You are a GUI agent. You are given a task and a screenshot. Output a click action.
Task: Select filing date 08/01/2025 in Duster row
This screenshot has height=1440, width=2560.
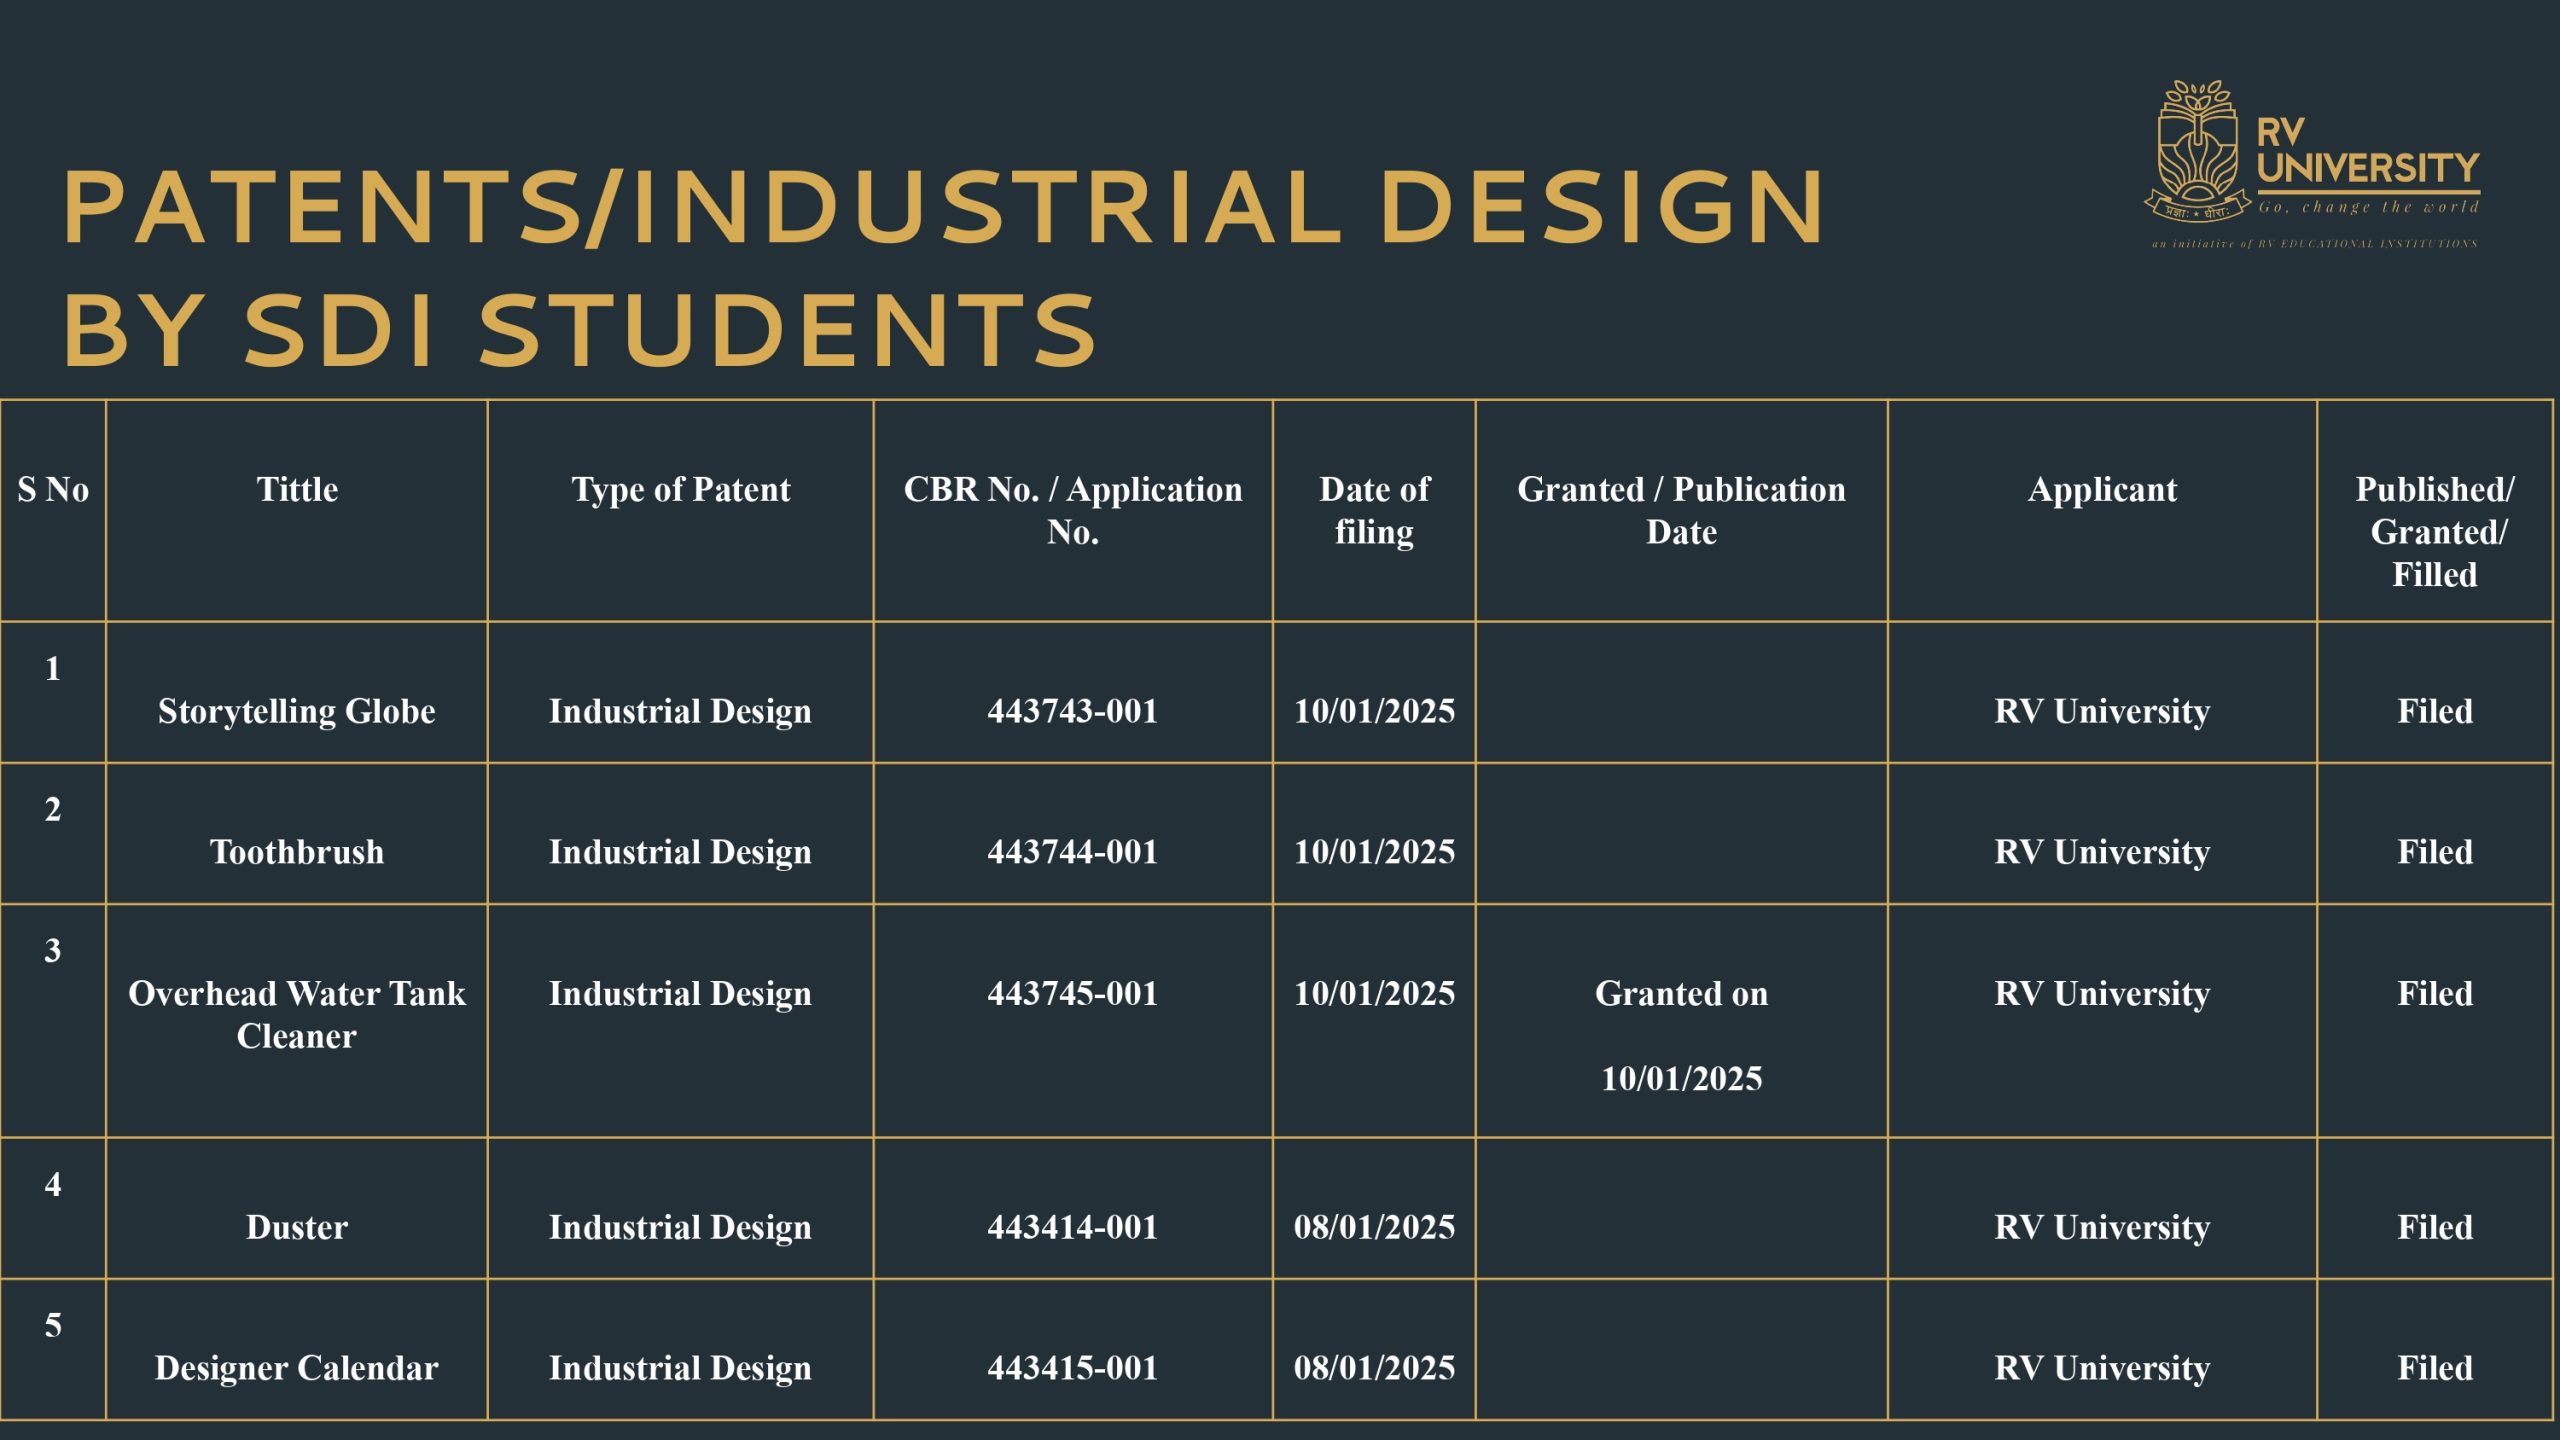point(1374,1227)
